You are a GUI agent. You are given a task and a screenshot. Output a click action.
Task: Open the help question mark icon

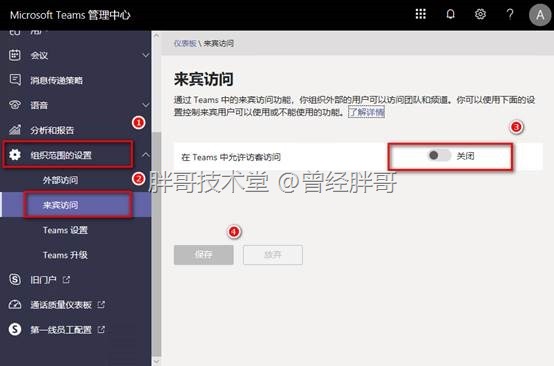[510, 14]
